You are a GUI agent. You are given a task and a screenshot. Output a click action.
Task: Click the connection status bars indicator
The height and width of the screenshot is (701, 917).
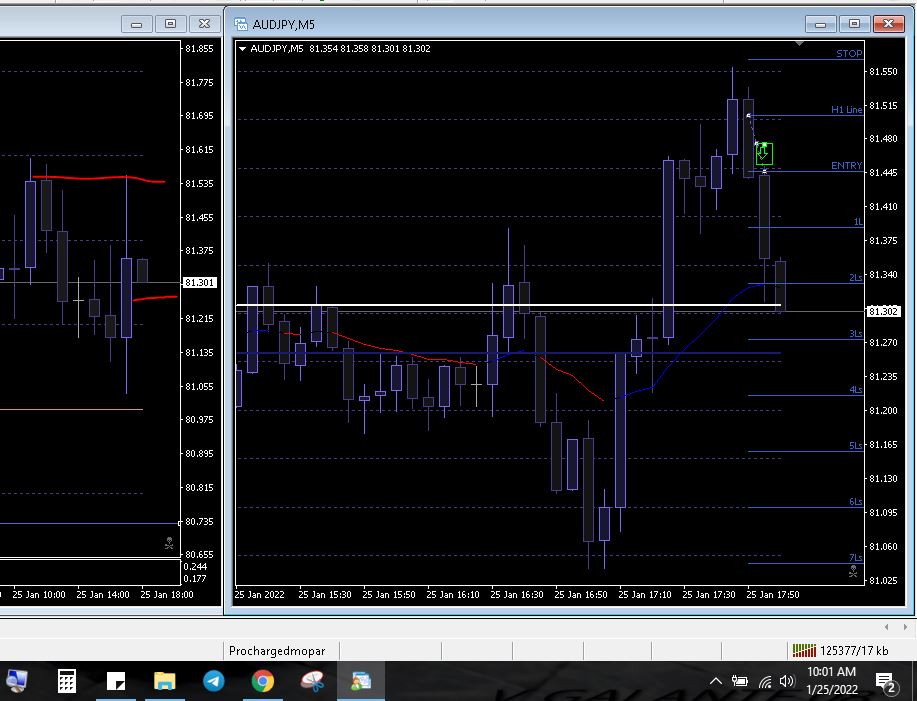pyautogui.click(x=802, y=651)
